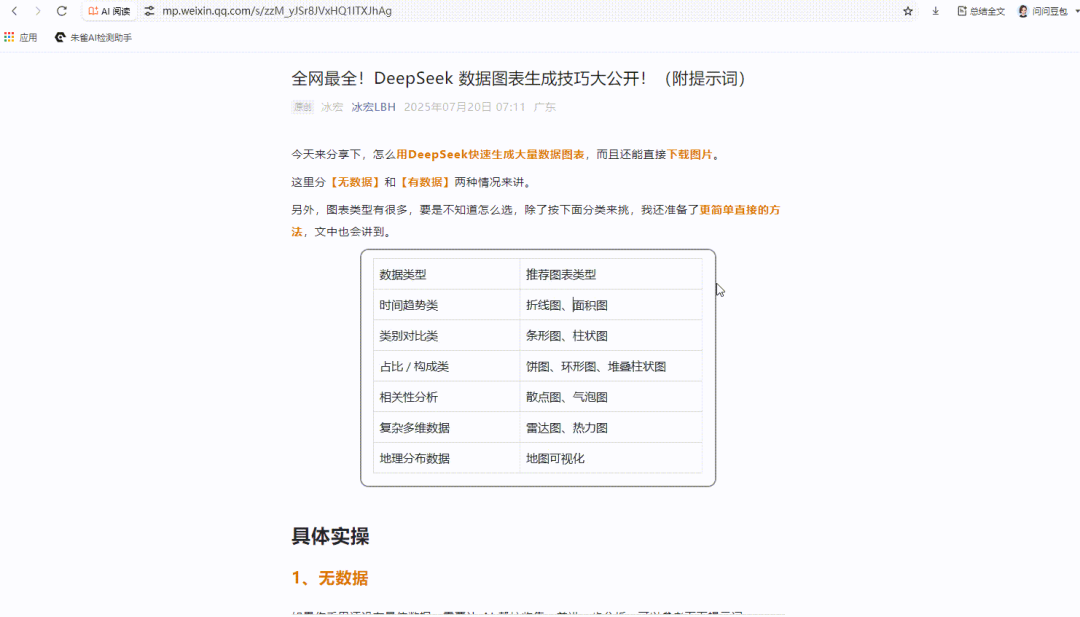Open AI 阅读 reading mode
This screenshot has width=1080, height=617.
[x=110, y=11]
